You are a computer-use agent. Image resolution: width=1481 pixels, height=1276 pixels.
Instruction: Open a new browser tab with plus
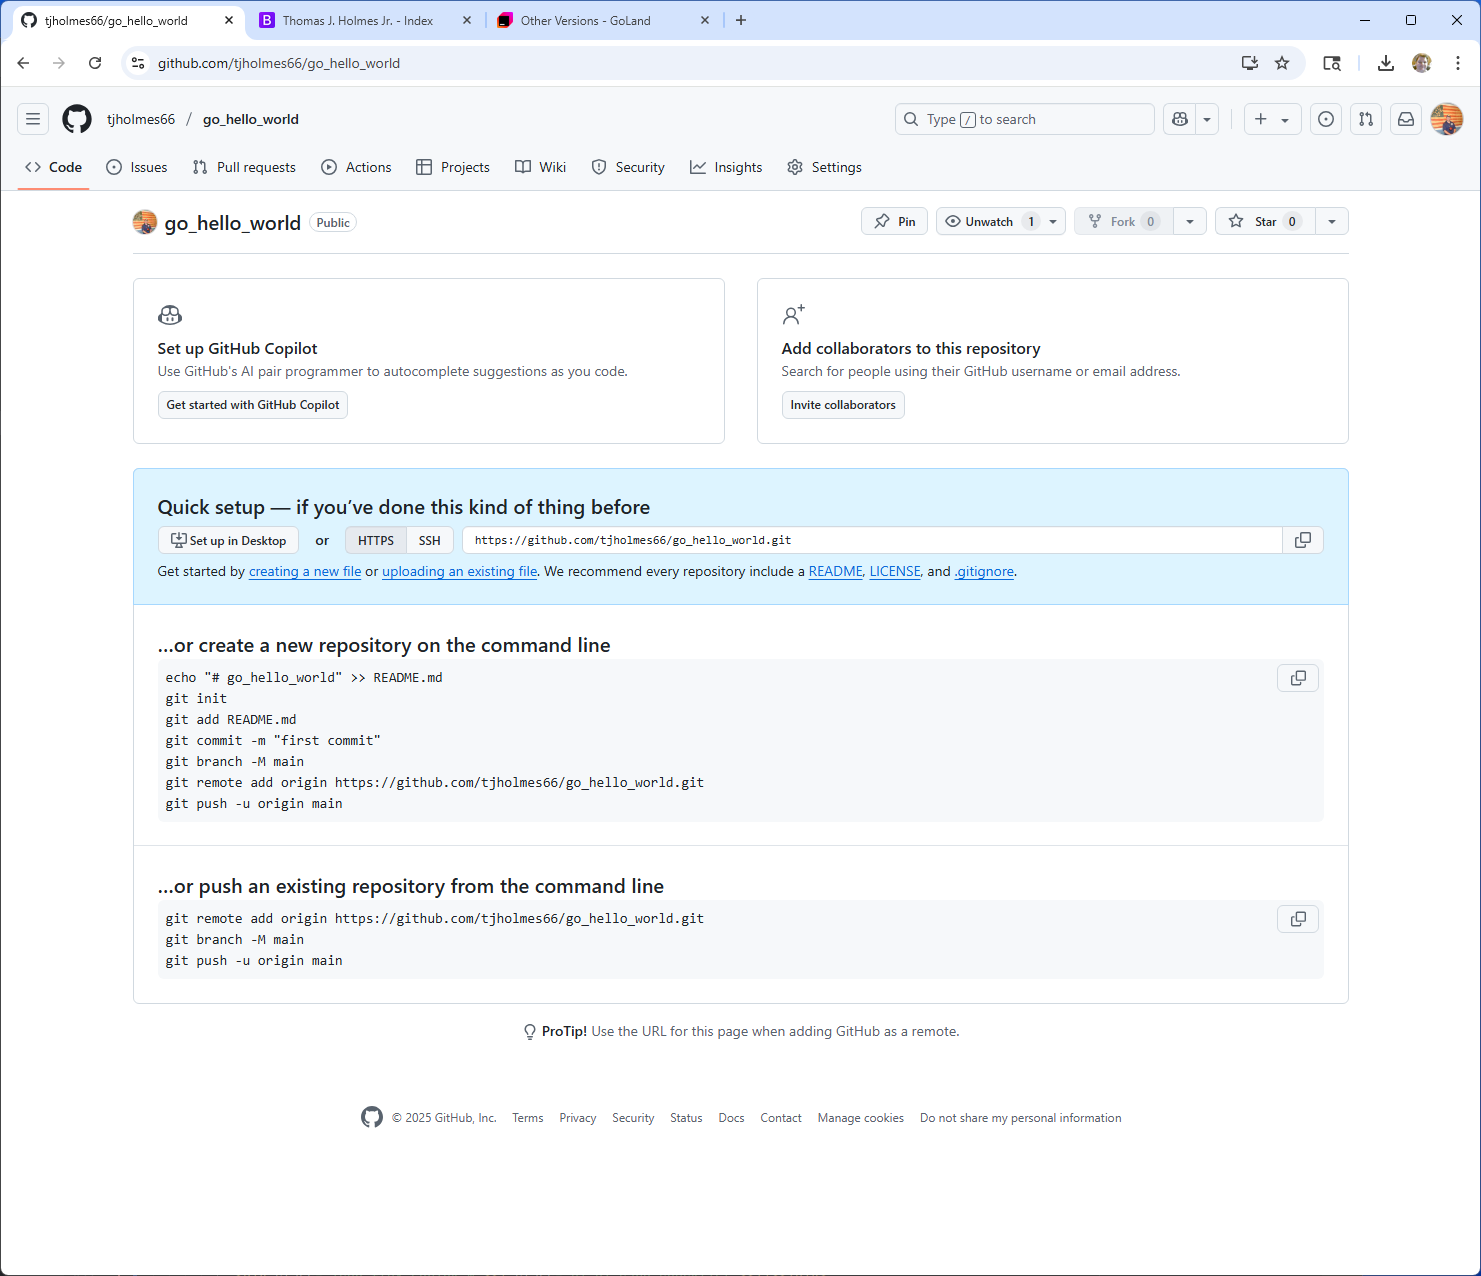coord(741,20)
